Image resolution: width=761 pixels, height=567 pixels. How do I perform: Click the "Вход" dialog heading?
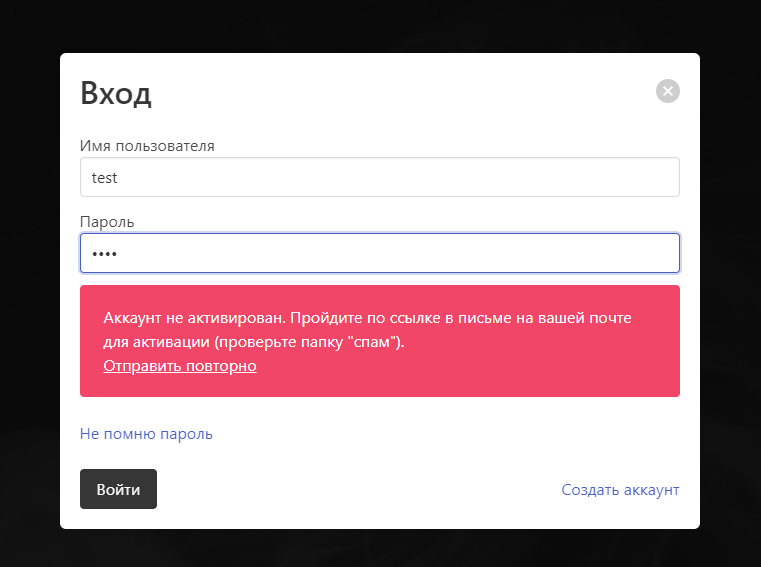click(x=116, y=94)
